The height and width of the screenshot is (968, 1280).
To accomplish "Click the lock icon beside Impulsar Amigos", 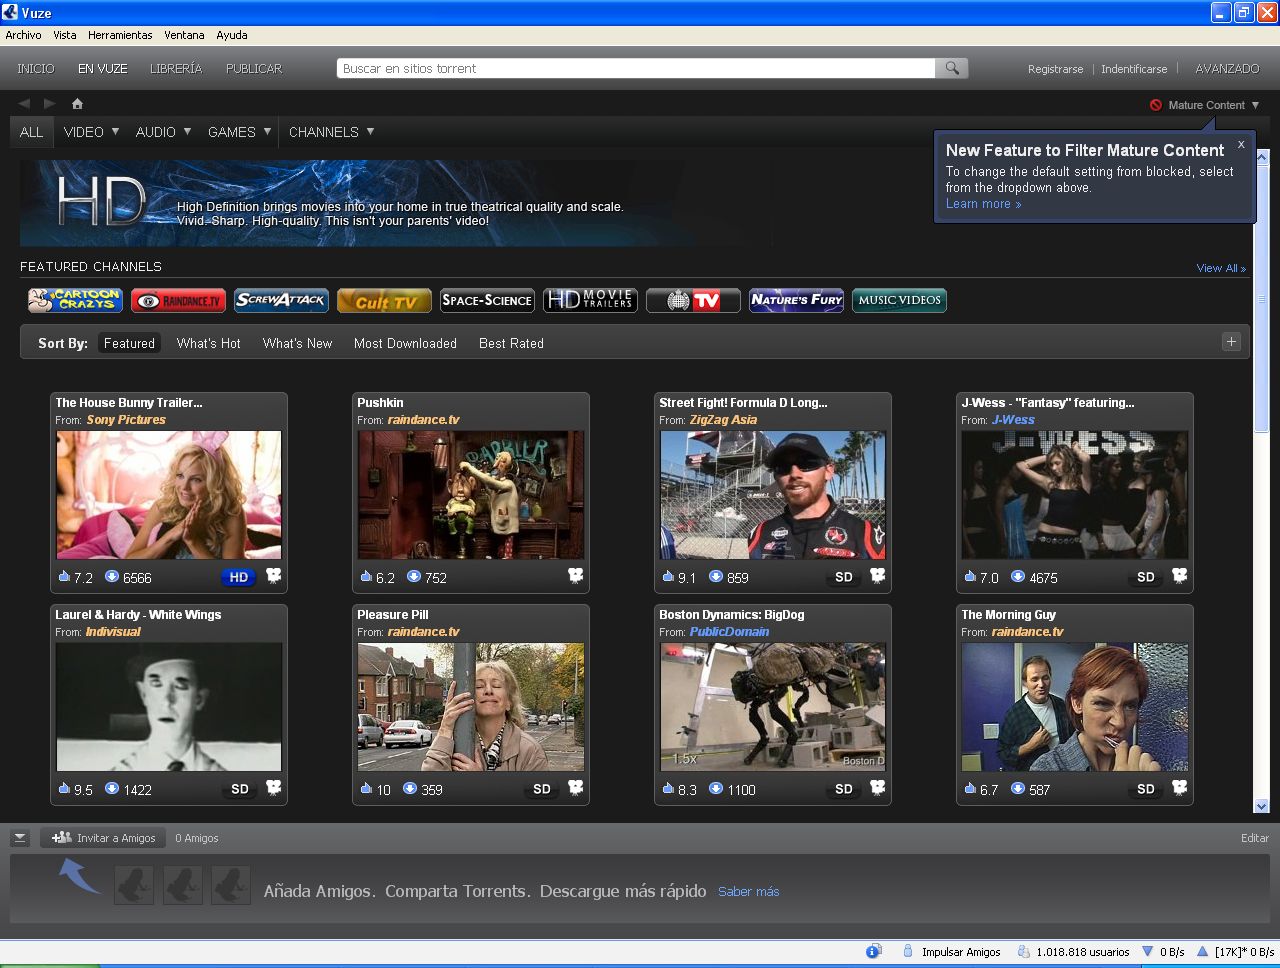I will point(908,952).
